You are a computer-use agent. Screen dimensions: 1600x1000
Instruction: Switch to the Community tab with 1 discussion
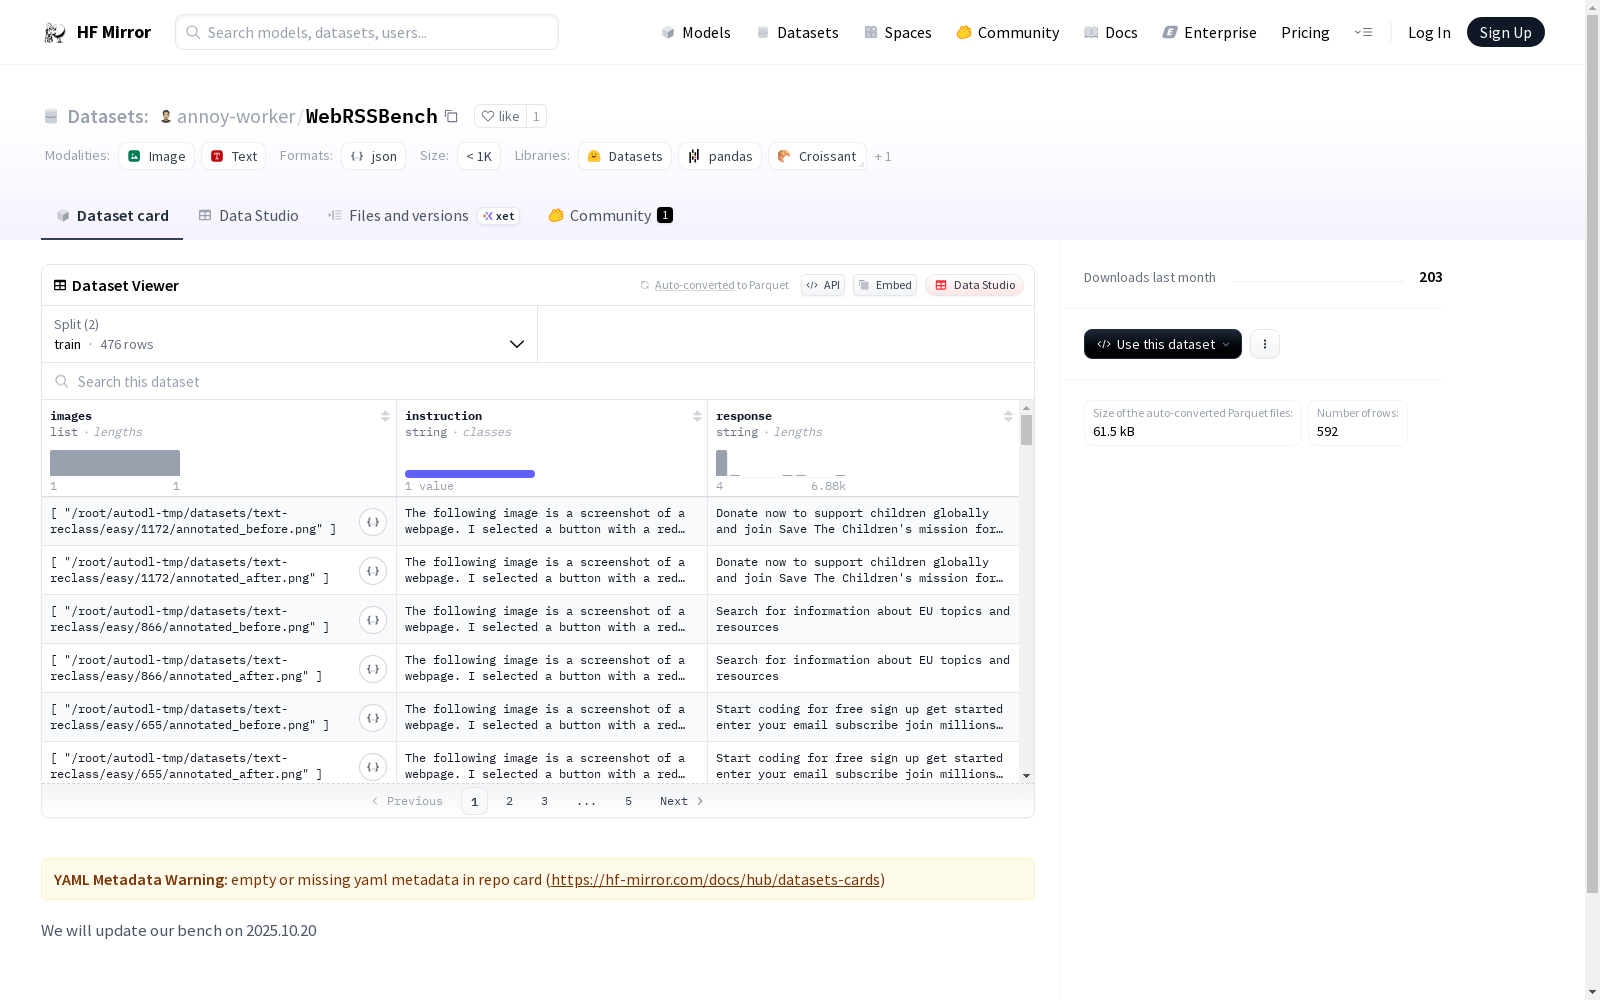(x=610, y=216)
